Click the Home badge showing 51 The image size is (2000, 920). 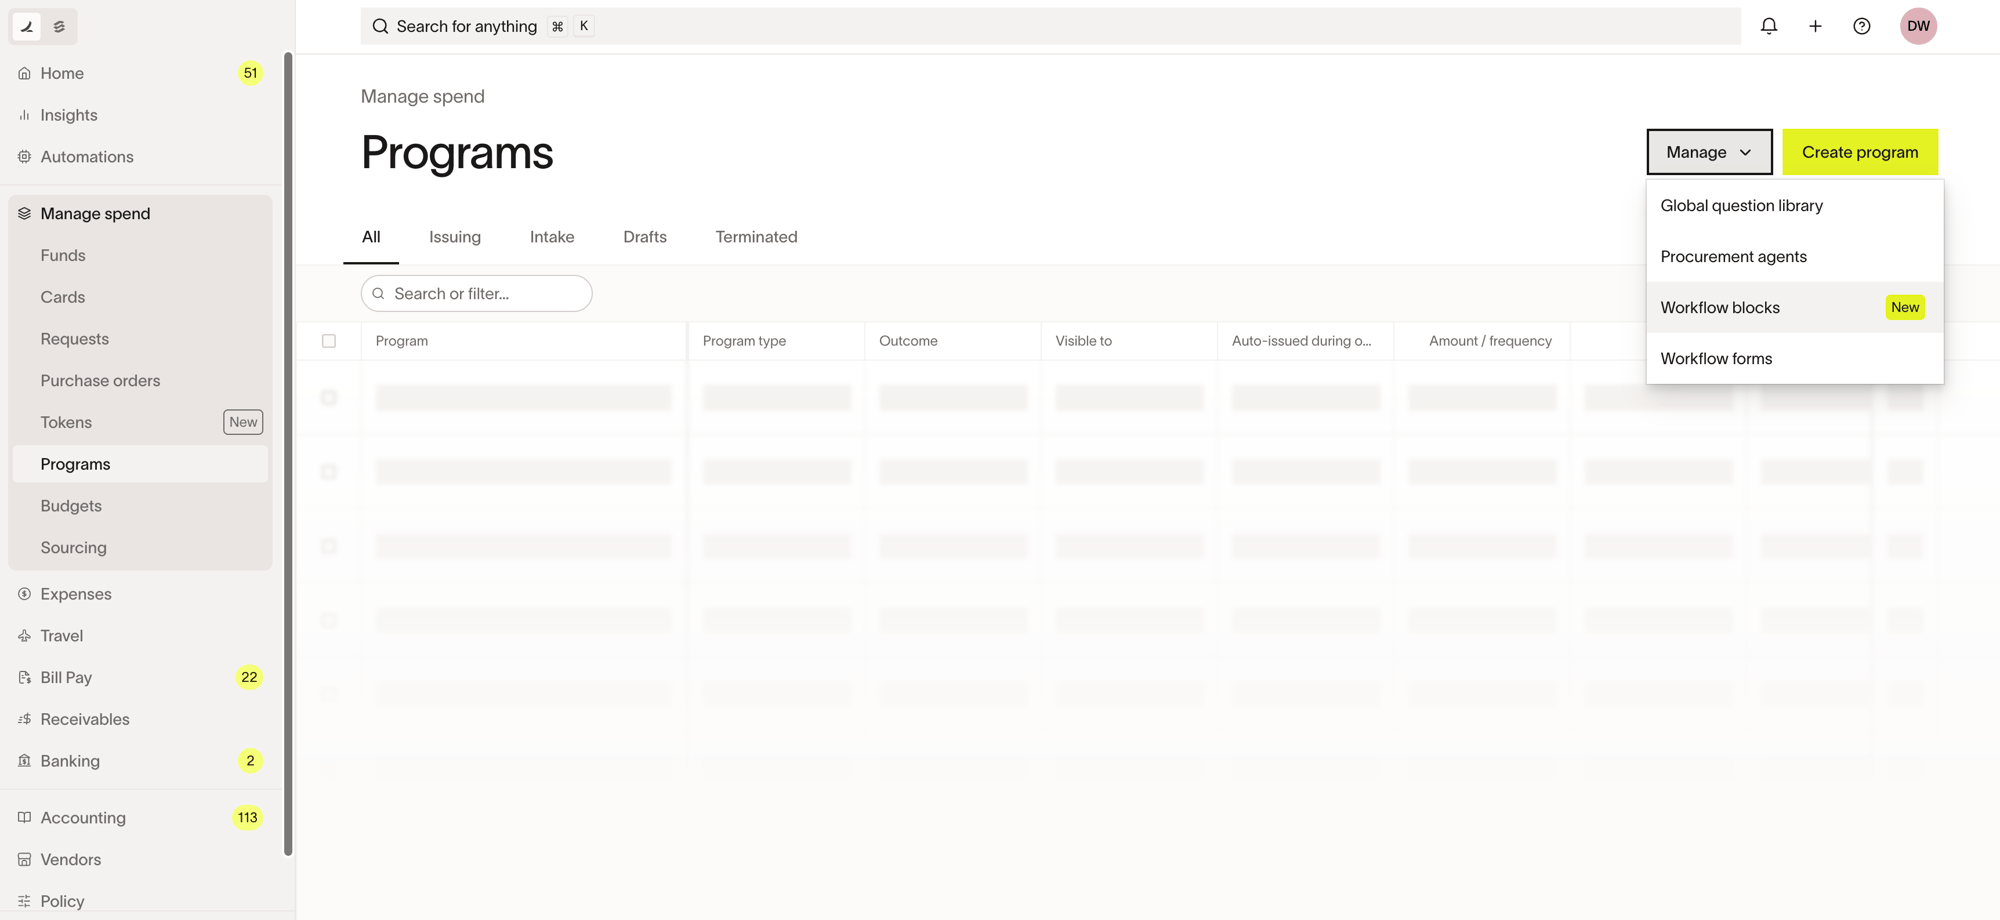click(x=250, y=73)
